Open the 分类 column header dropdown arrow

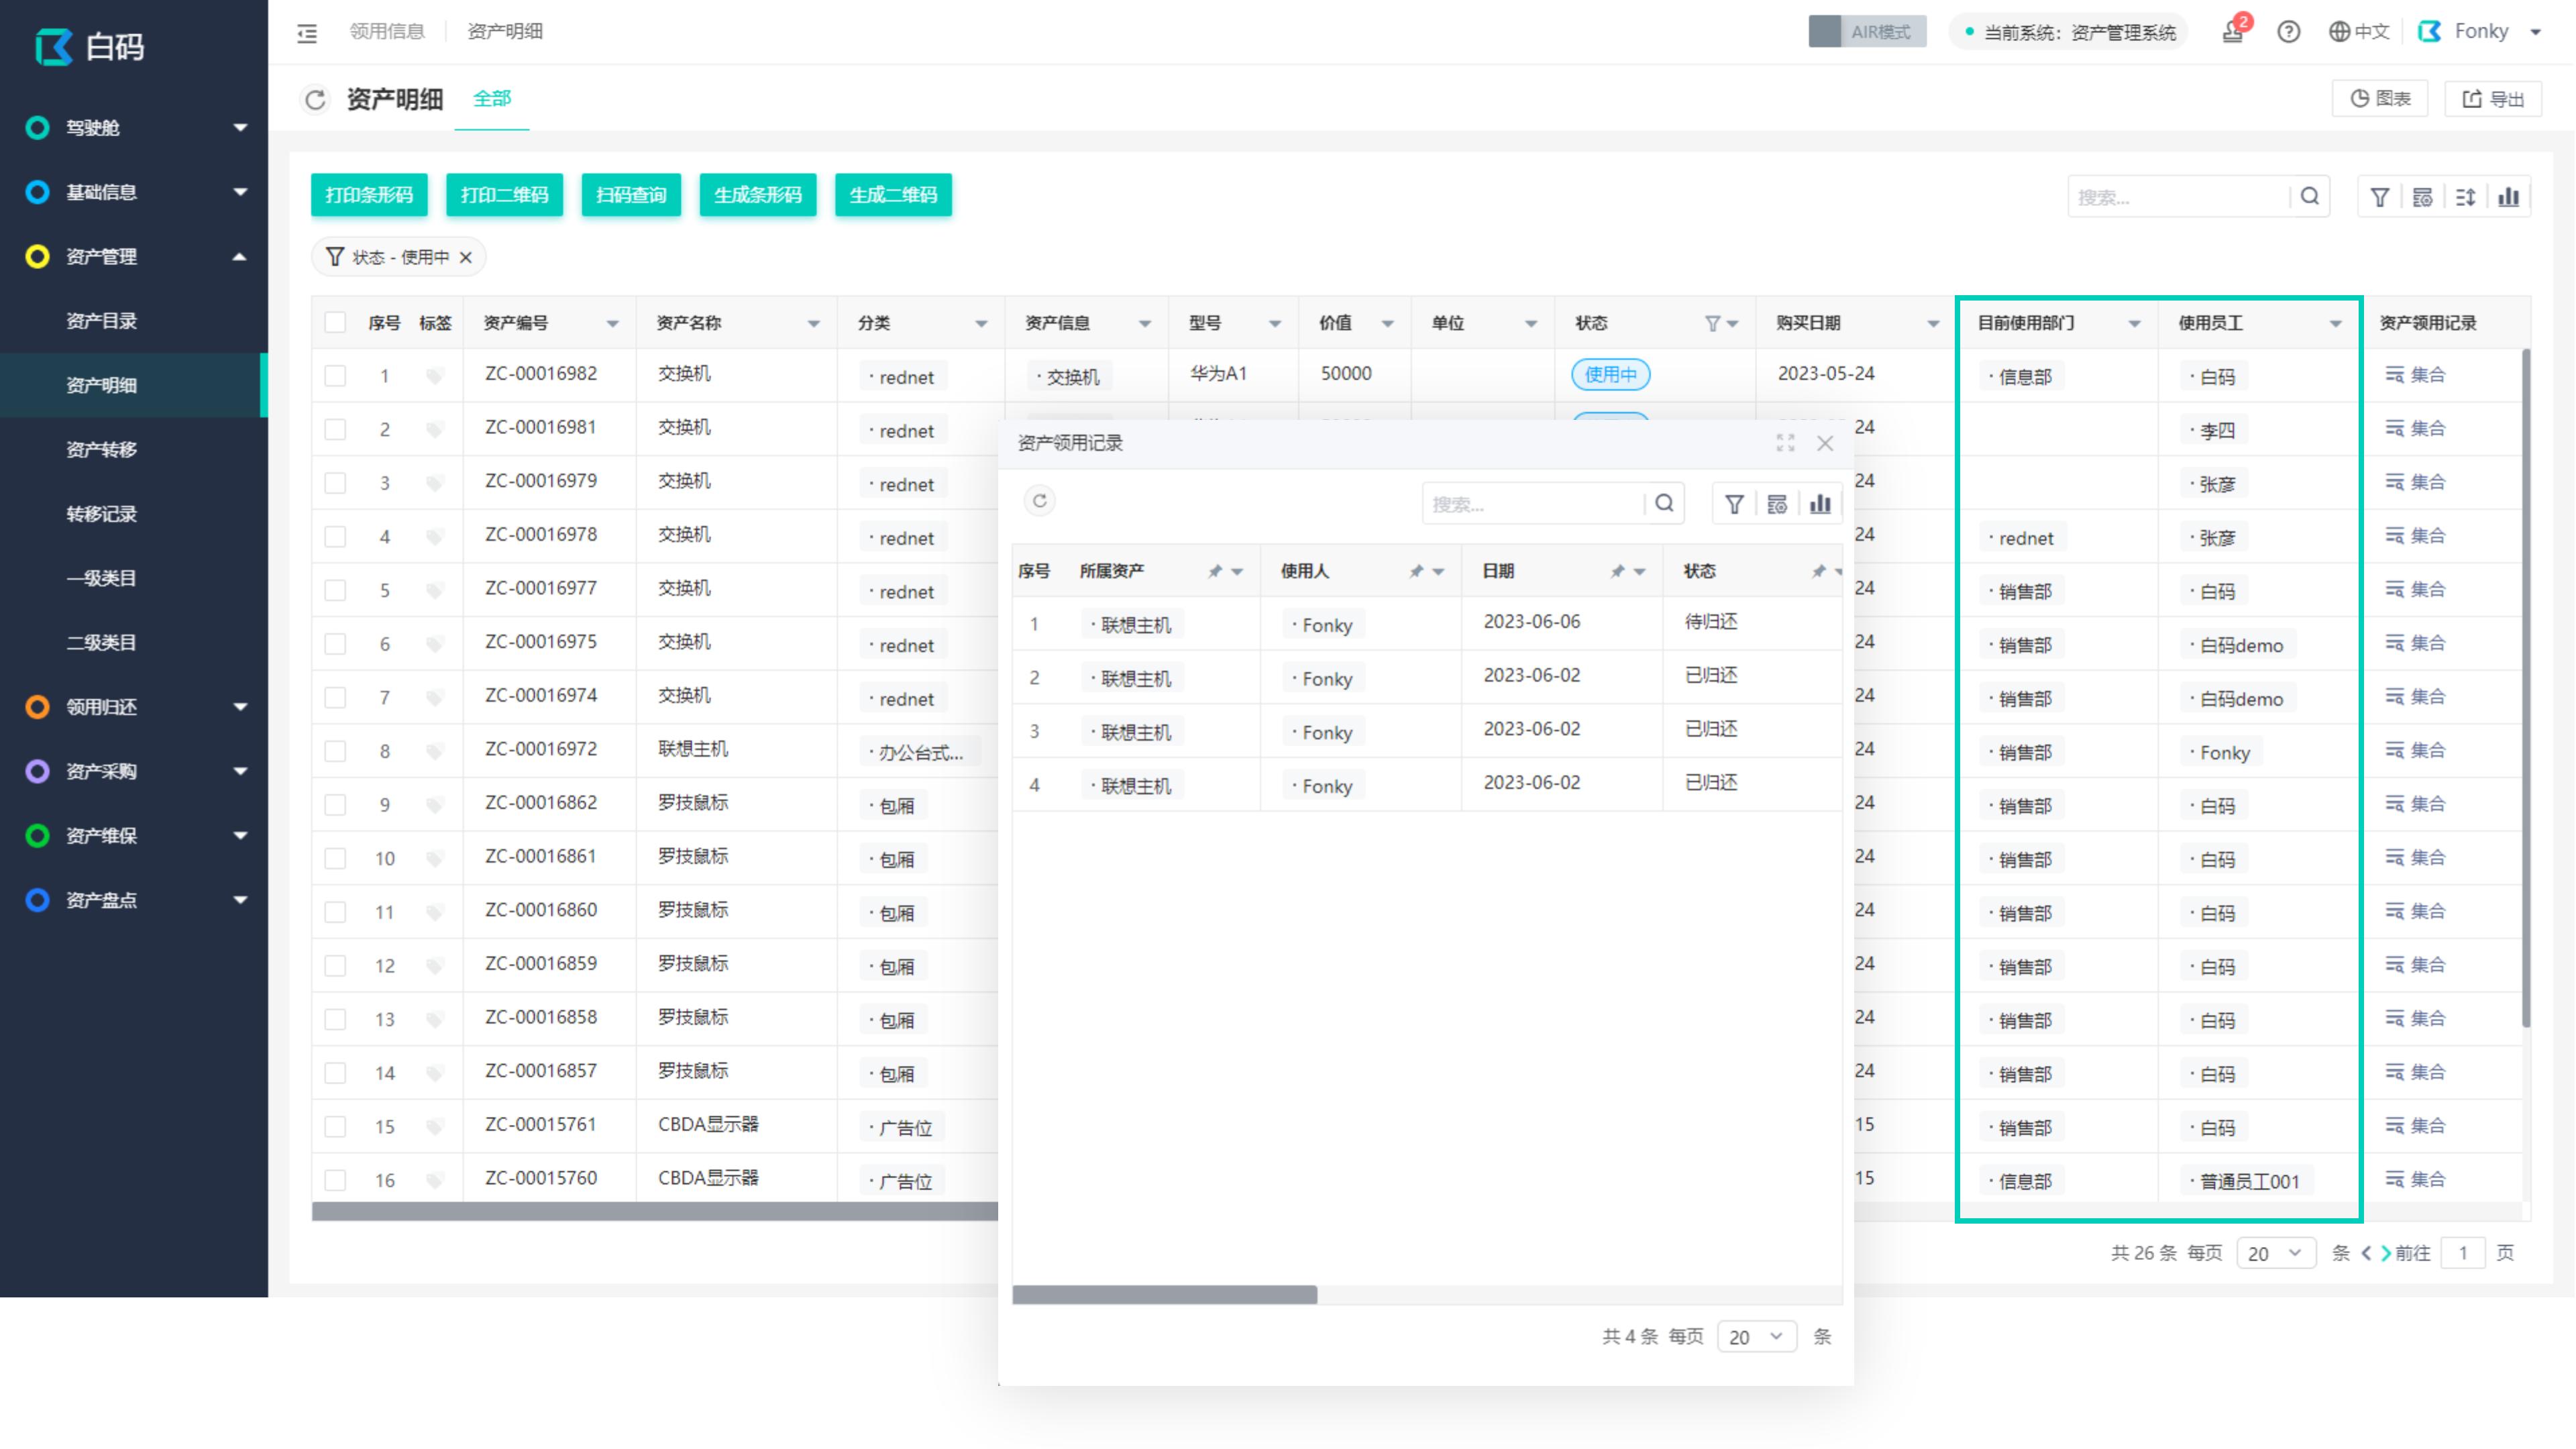tap(979, 323)
